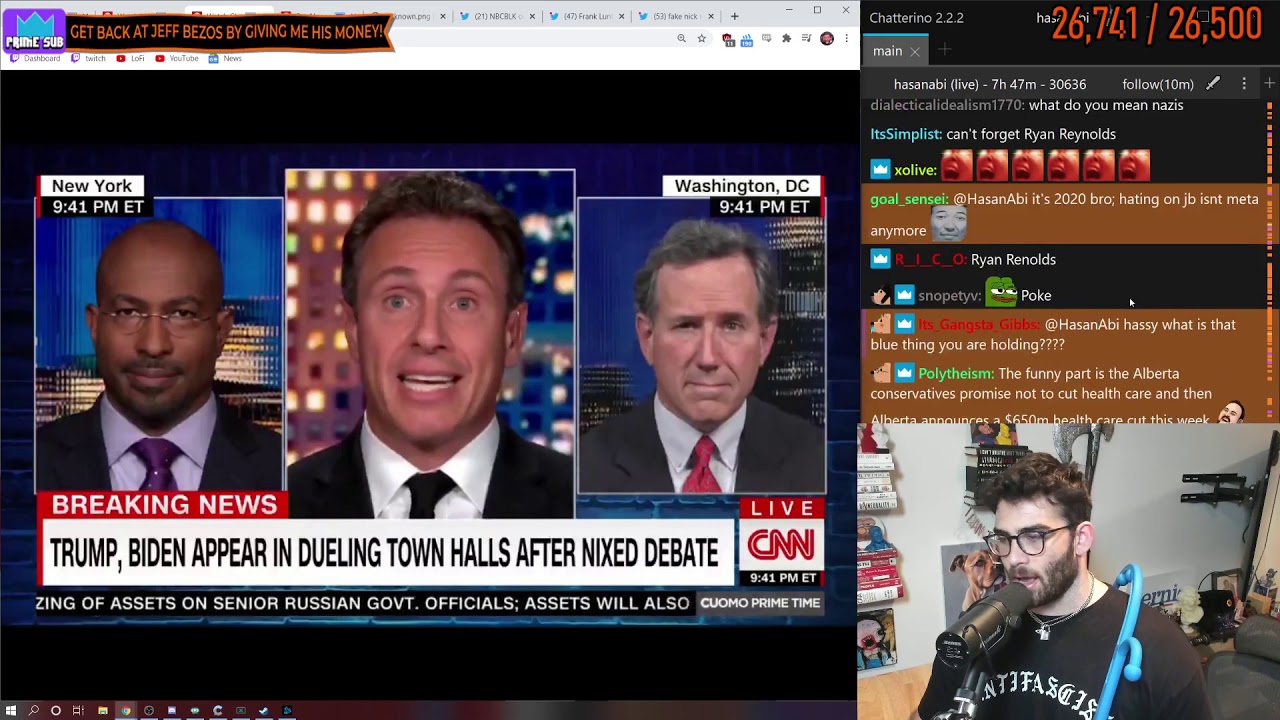This screenshot has width=1280, height=720.
Task: Open the twitch bookmark
Action: 88,58
